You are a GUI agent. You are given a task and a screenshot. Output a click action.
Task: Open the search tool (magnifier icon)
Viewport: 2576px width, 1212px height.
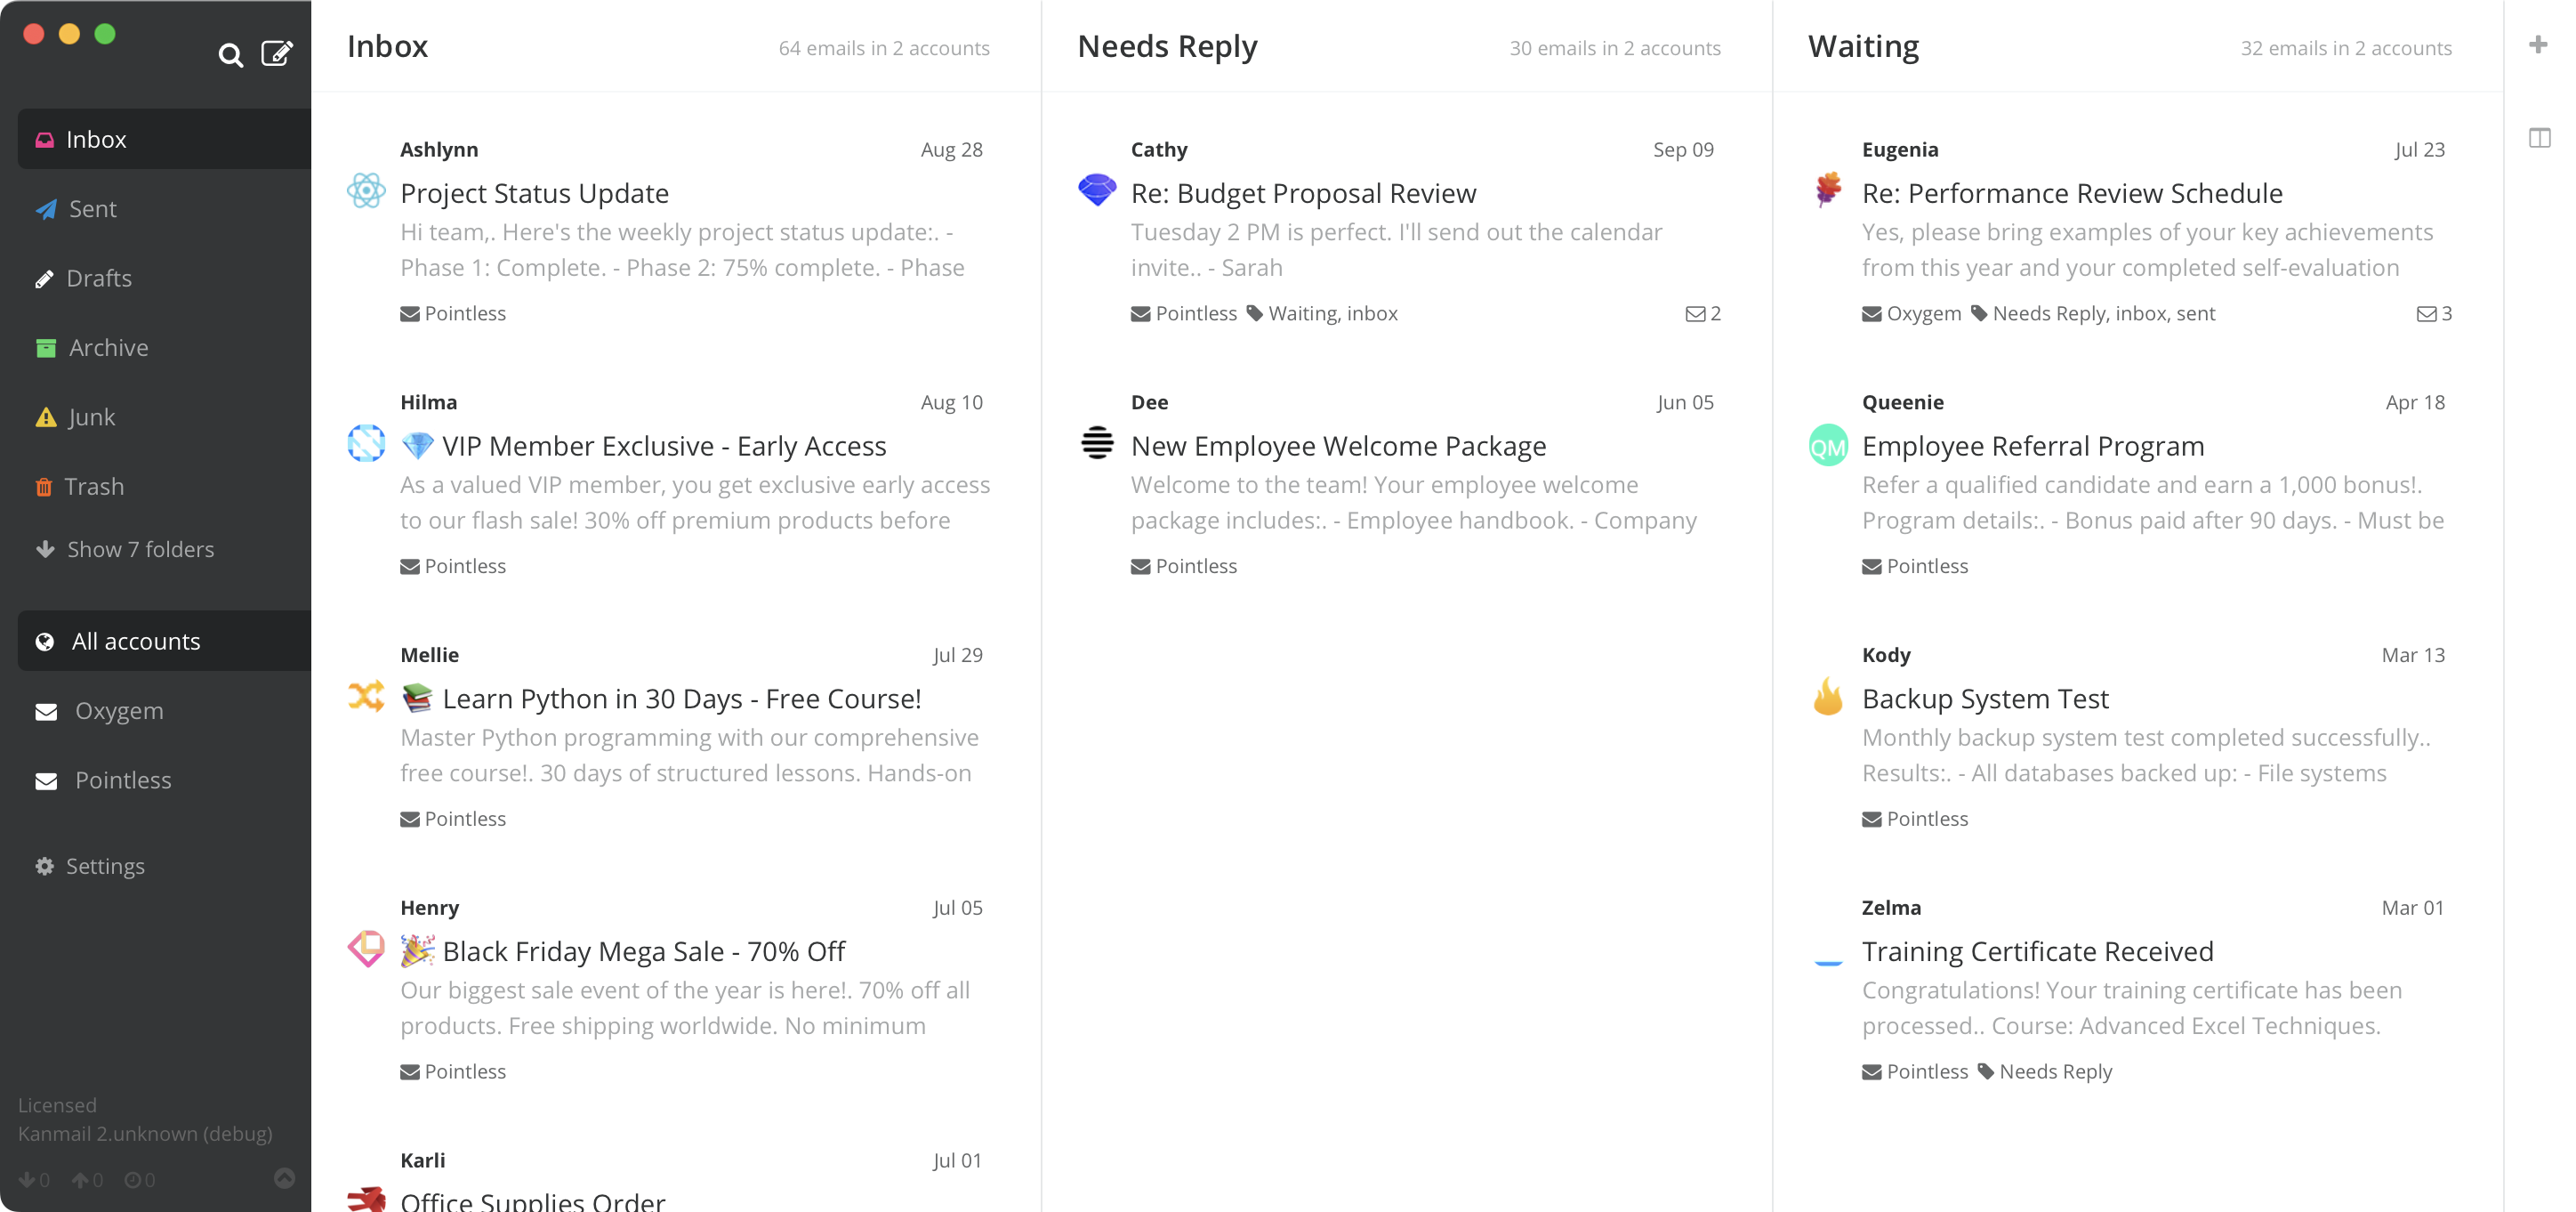click(x=231, y=55)
